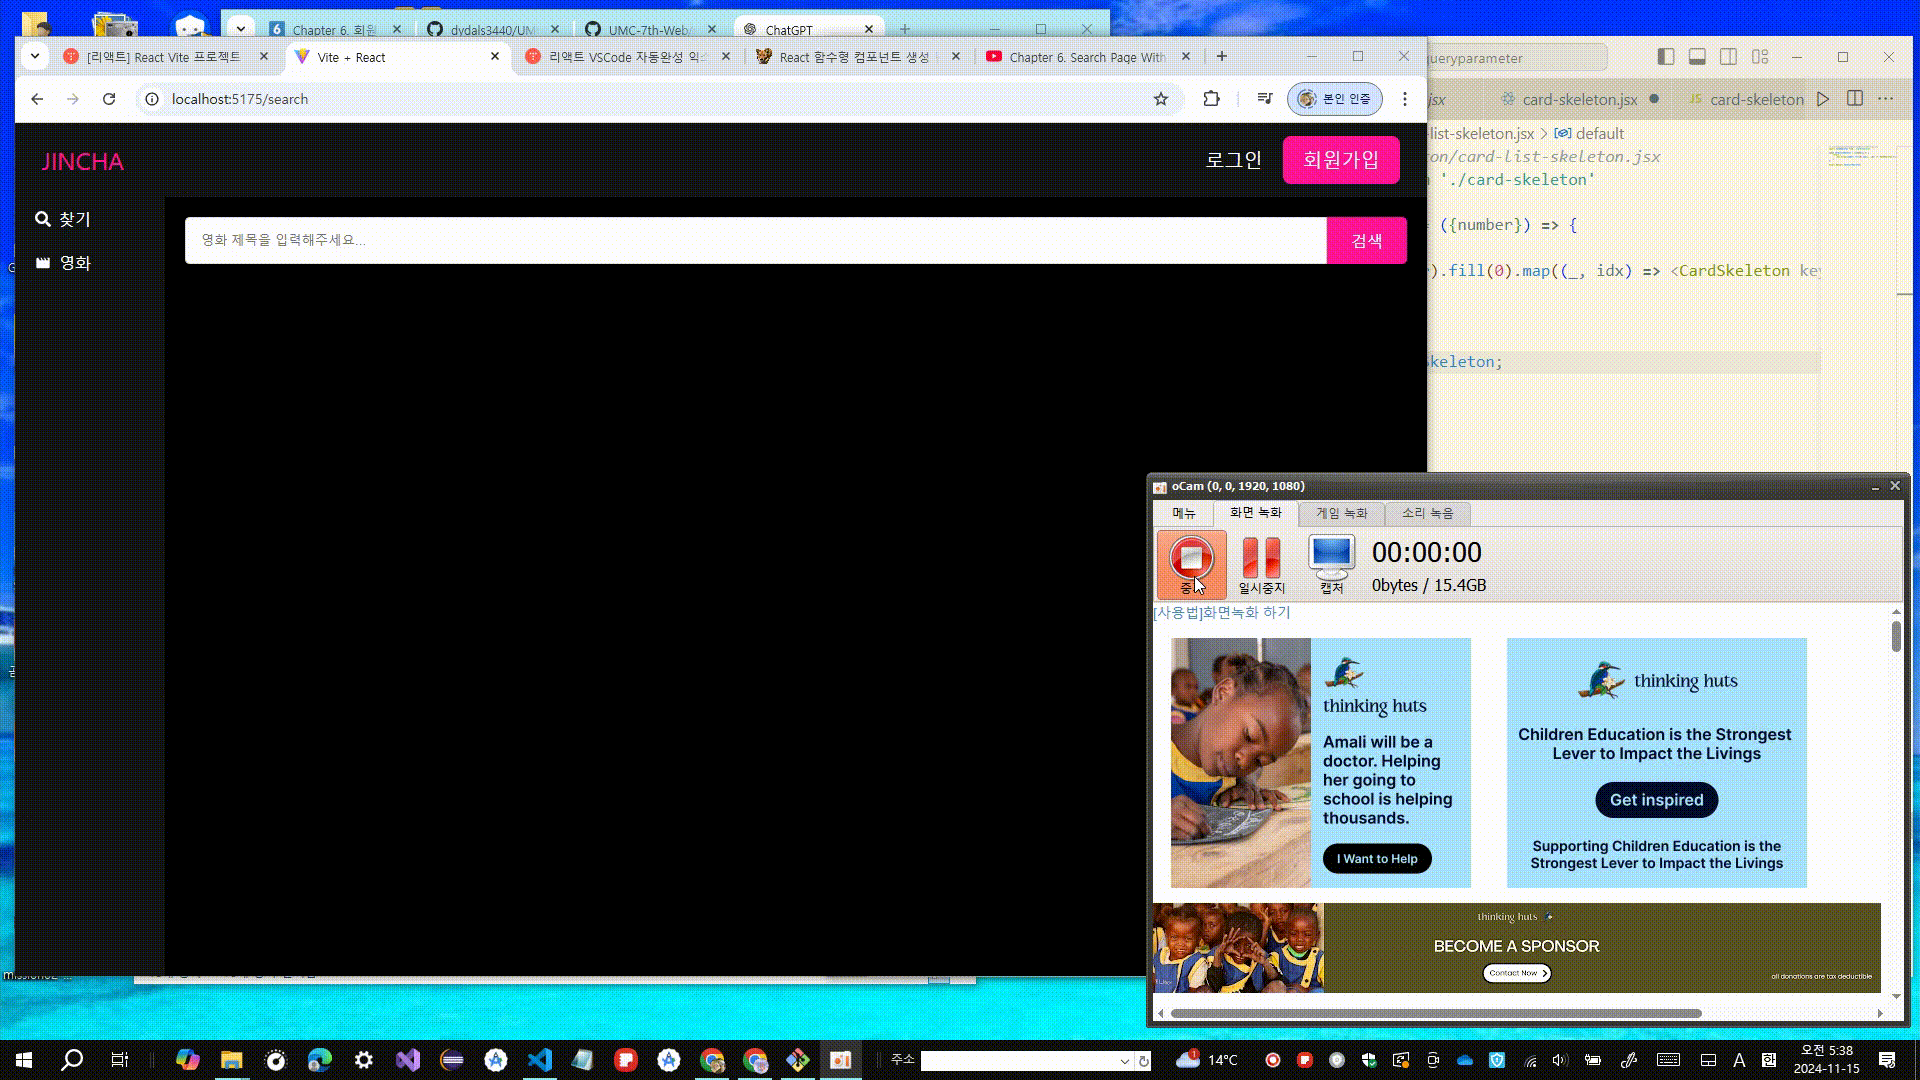Screen dimensions: 1920x1080
Task: Run code in VS Code
Action: click(1823, 99)
